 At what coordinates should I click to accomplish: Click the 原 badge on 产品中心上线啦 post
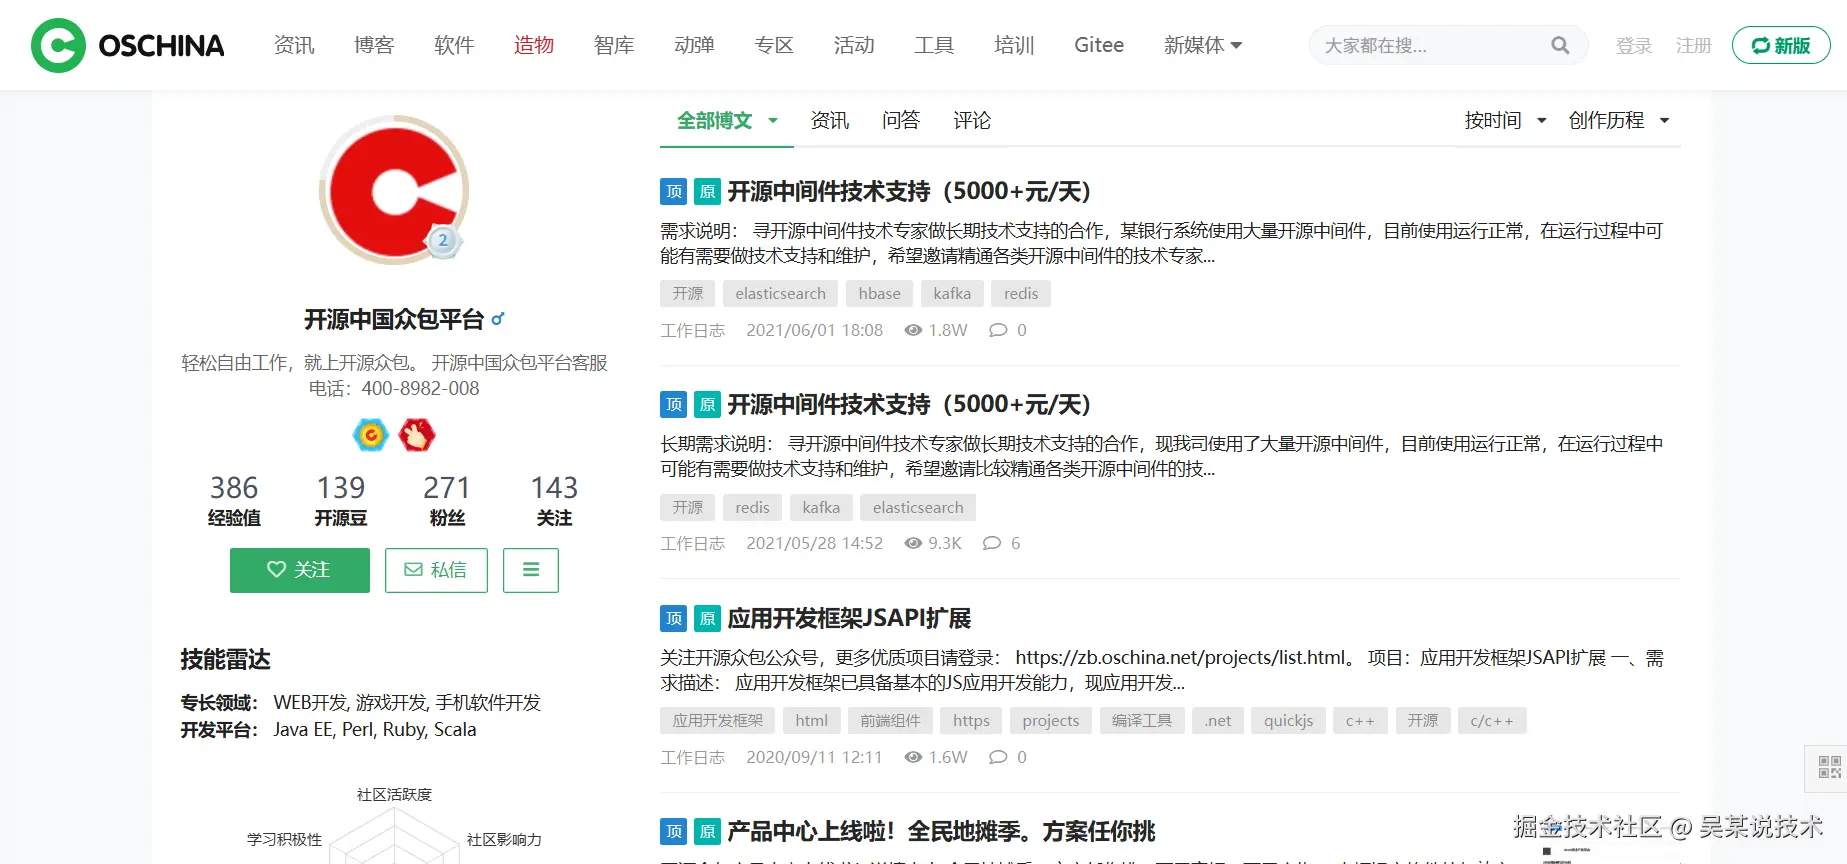707,832
